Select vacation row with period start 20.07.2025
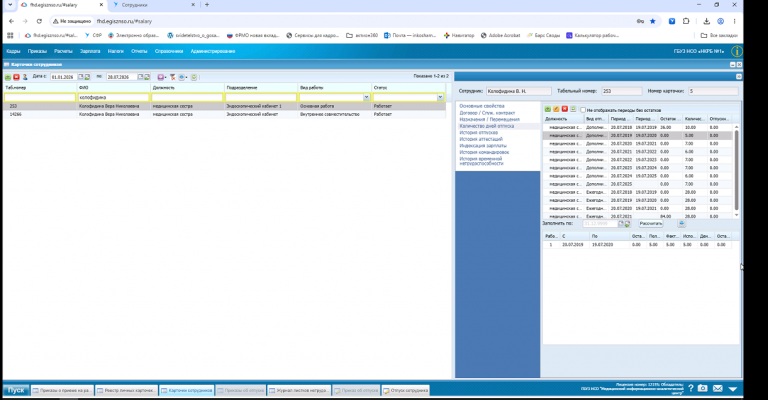The width and height of the screenshot is (768, 400). (638, 184)
